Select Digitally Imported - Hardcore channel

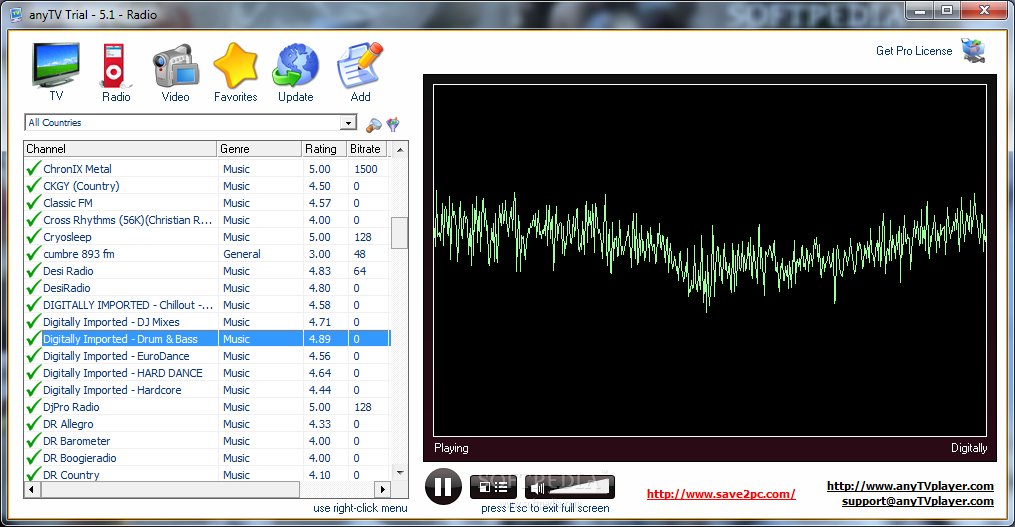click(x=207, y=390)
